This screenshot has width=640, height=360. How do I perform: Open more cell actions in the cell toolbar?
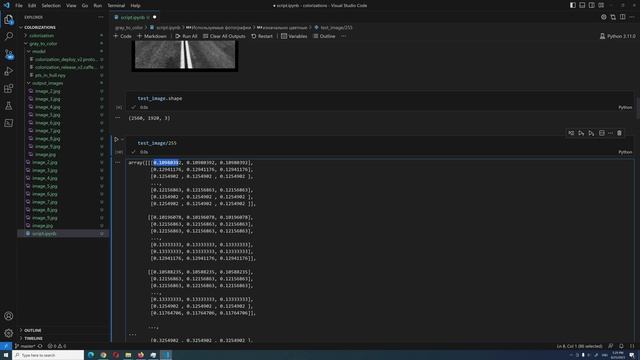[611, 133]
